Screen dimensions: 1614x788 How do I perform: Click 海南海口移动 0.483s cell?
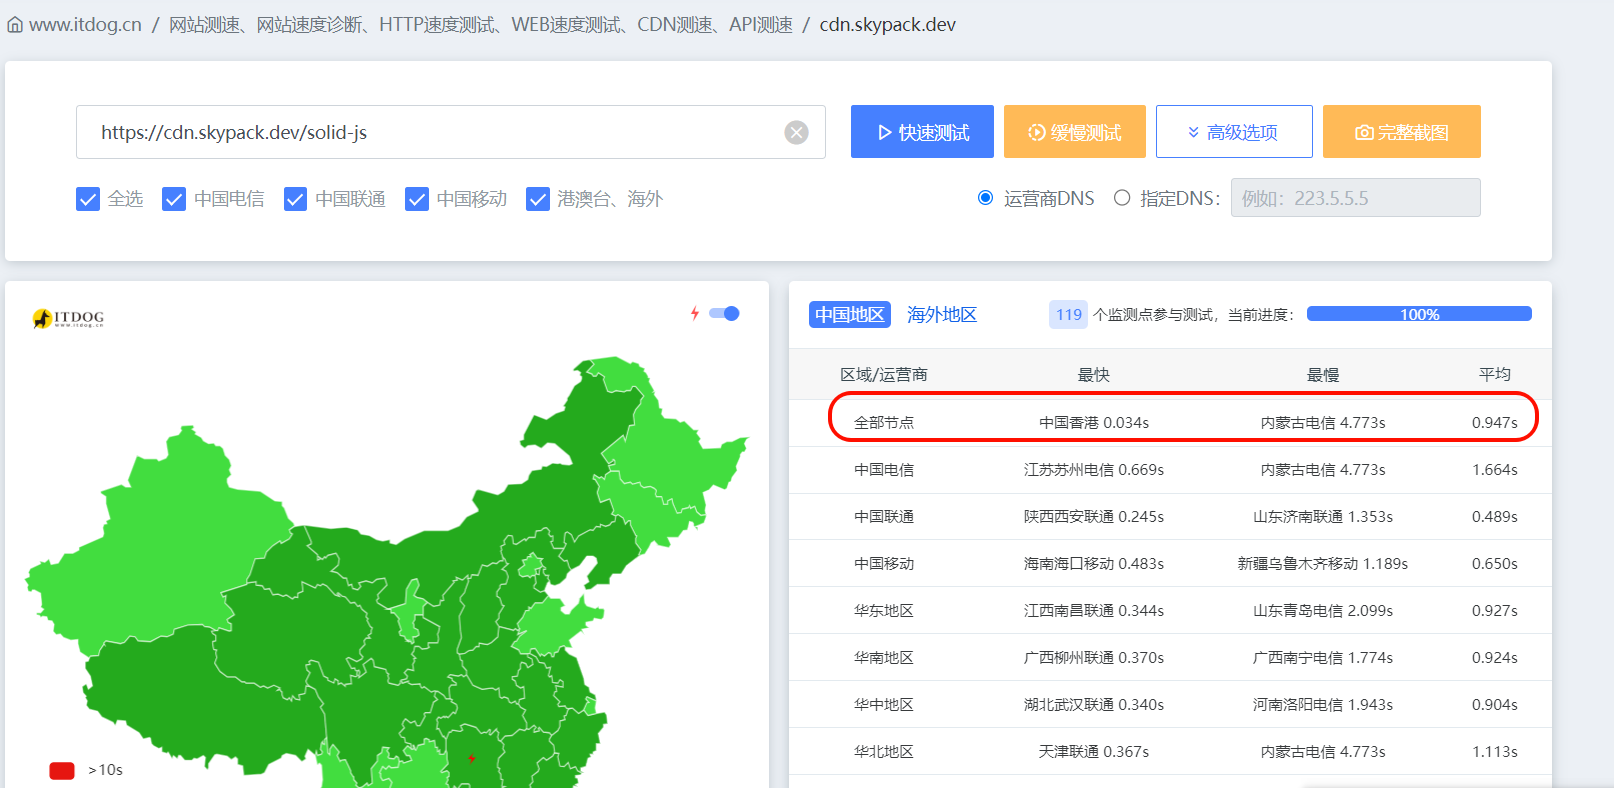[1094, 563]
